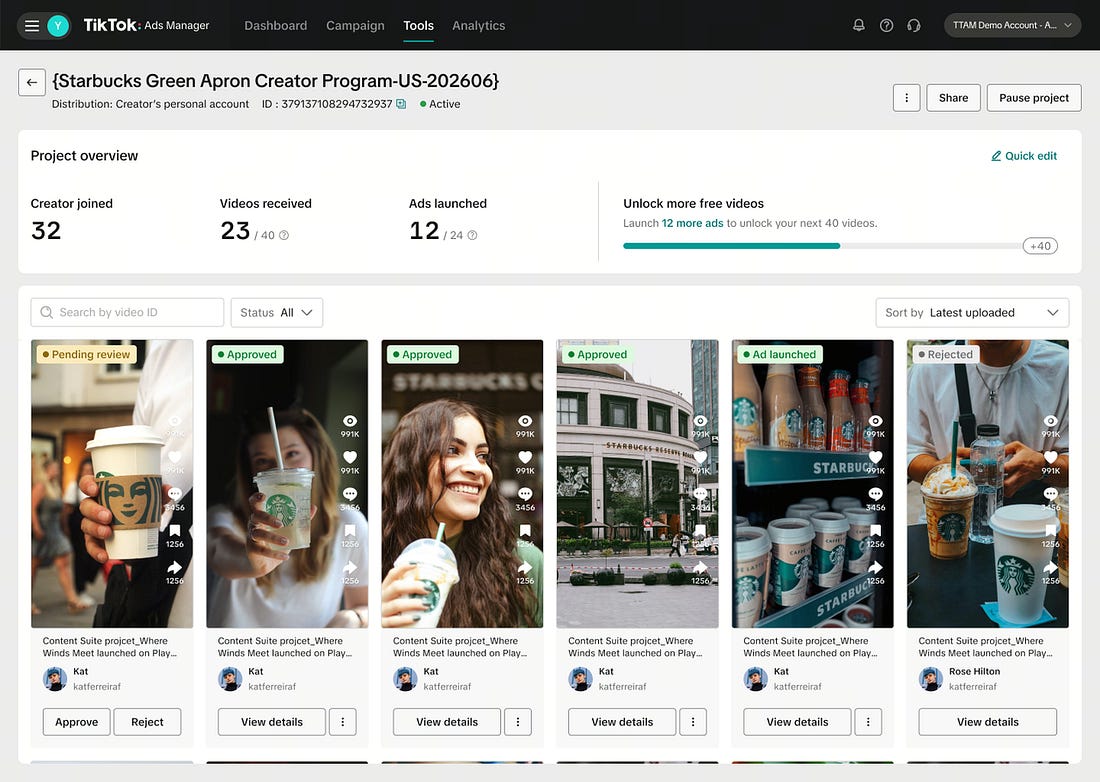
Task: Switch to the Analytics tab
Action: click(478, 25)
